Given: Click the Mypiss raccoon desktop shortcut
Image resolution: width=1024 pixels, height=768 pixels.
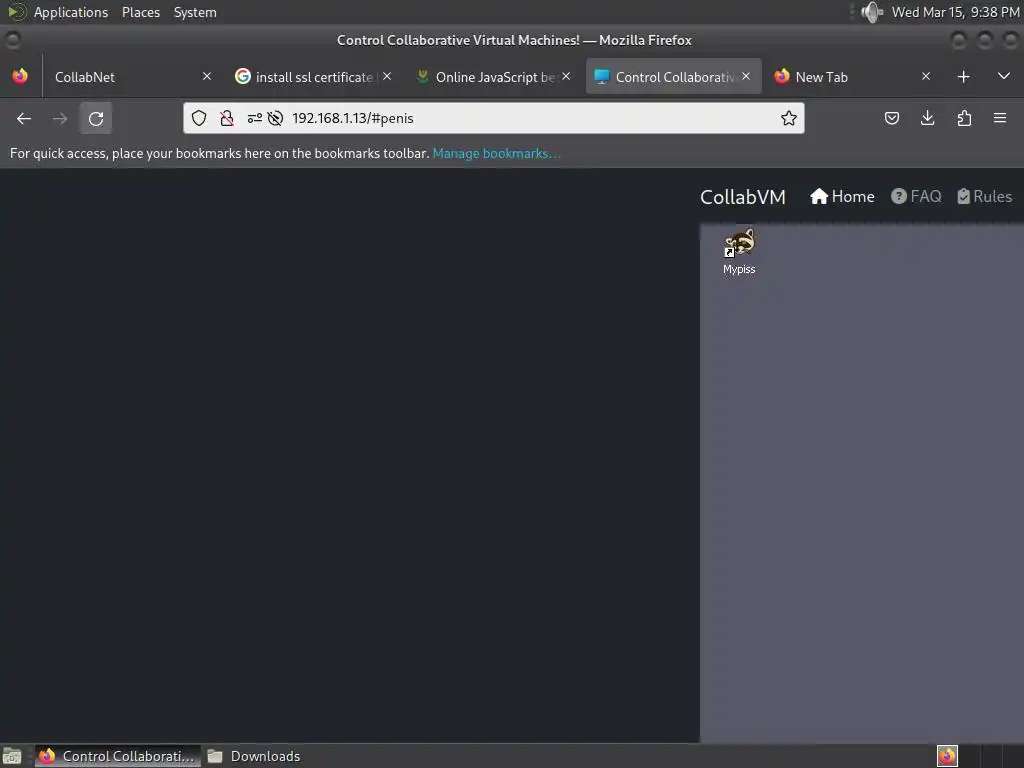Looking at the screenshot, I should tap(739, 251).
